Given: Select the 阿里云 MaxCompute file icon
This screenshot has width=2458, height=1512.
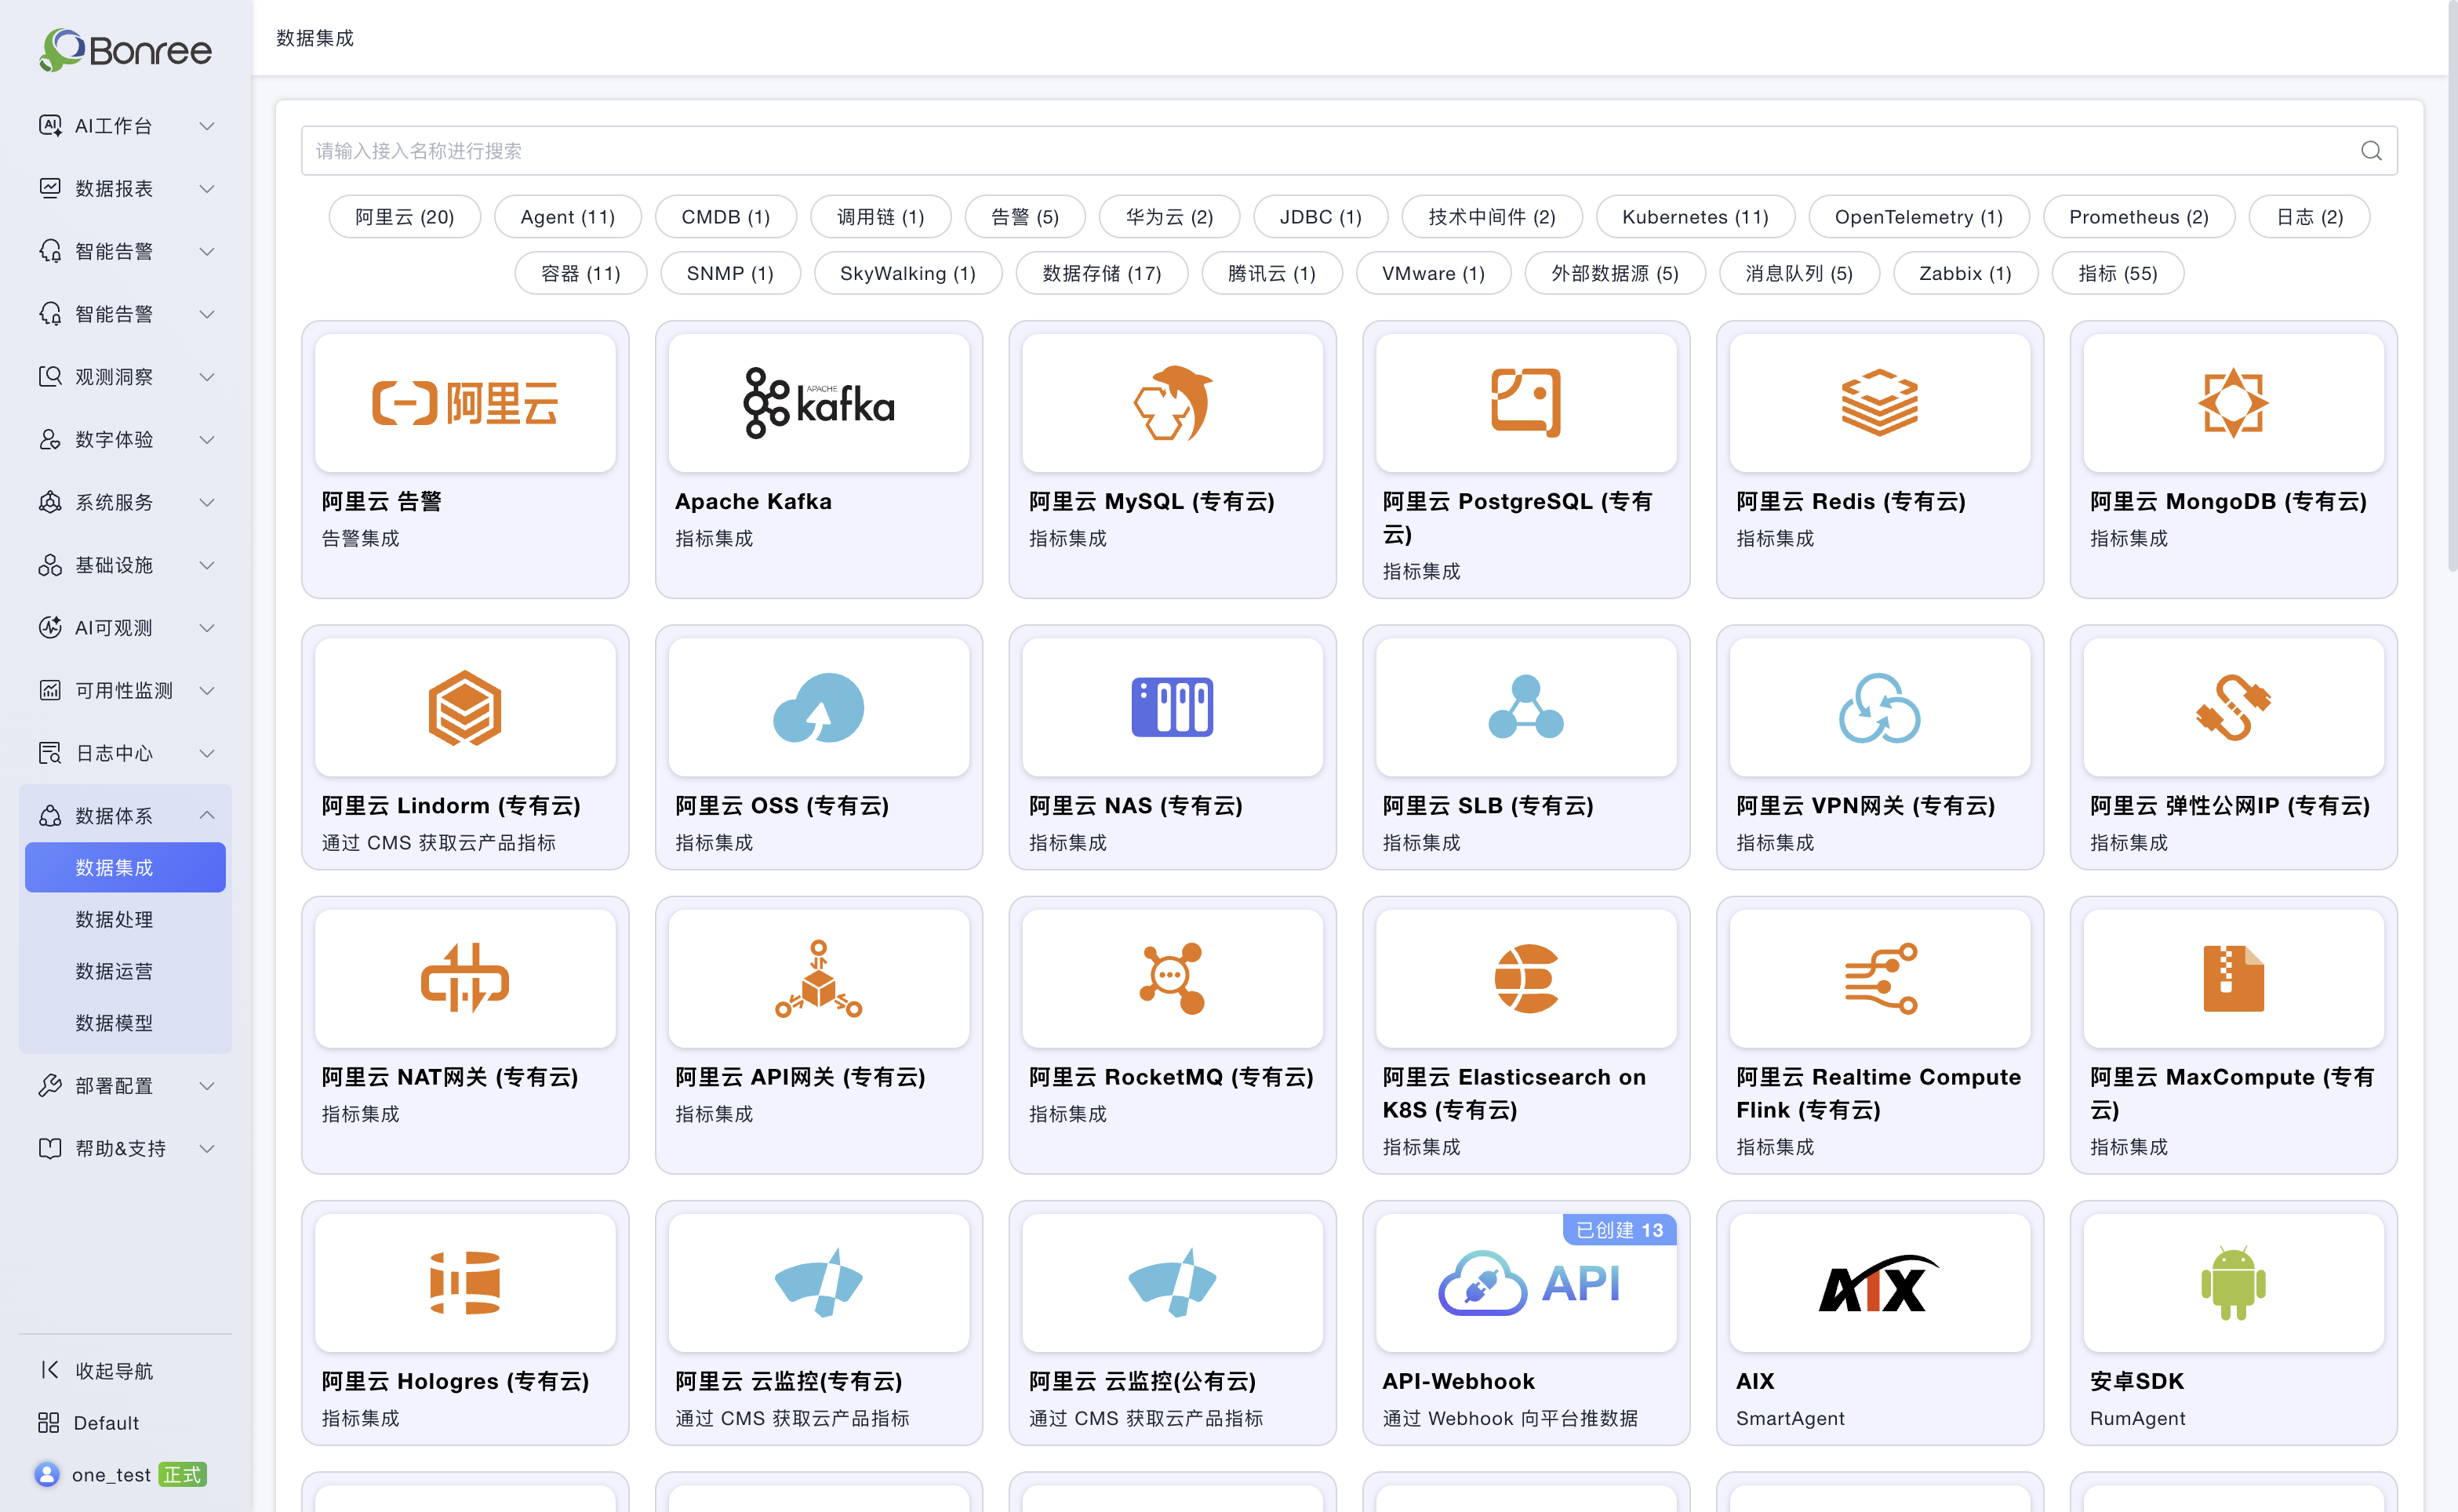Looking at the screenshot, I should pos(2233,978).
